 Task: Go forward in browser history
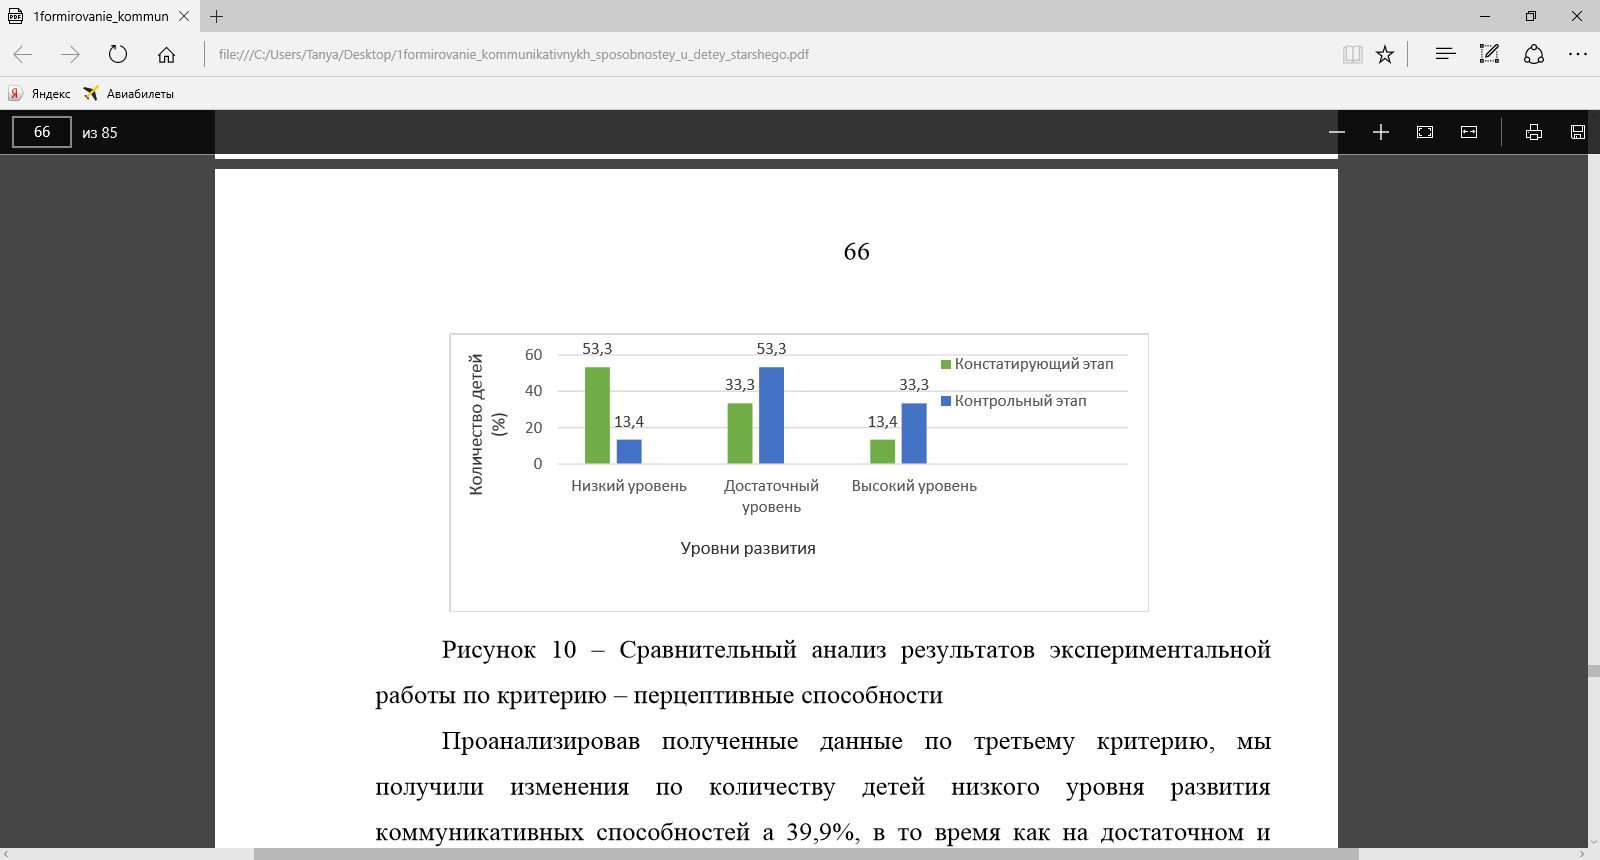tap(70, 54)
